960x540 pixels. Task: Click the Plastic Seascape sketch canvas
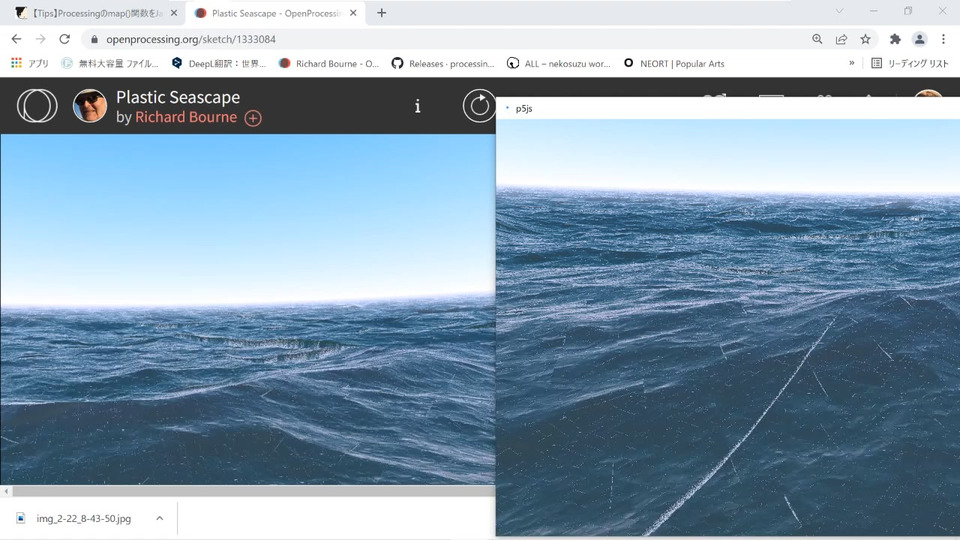pos(247,309)
